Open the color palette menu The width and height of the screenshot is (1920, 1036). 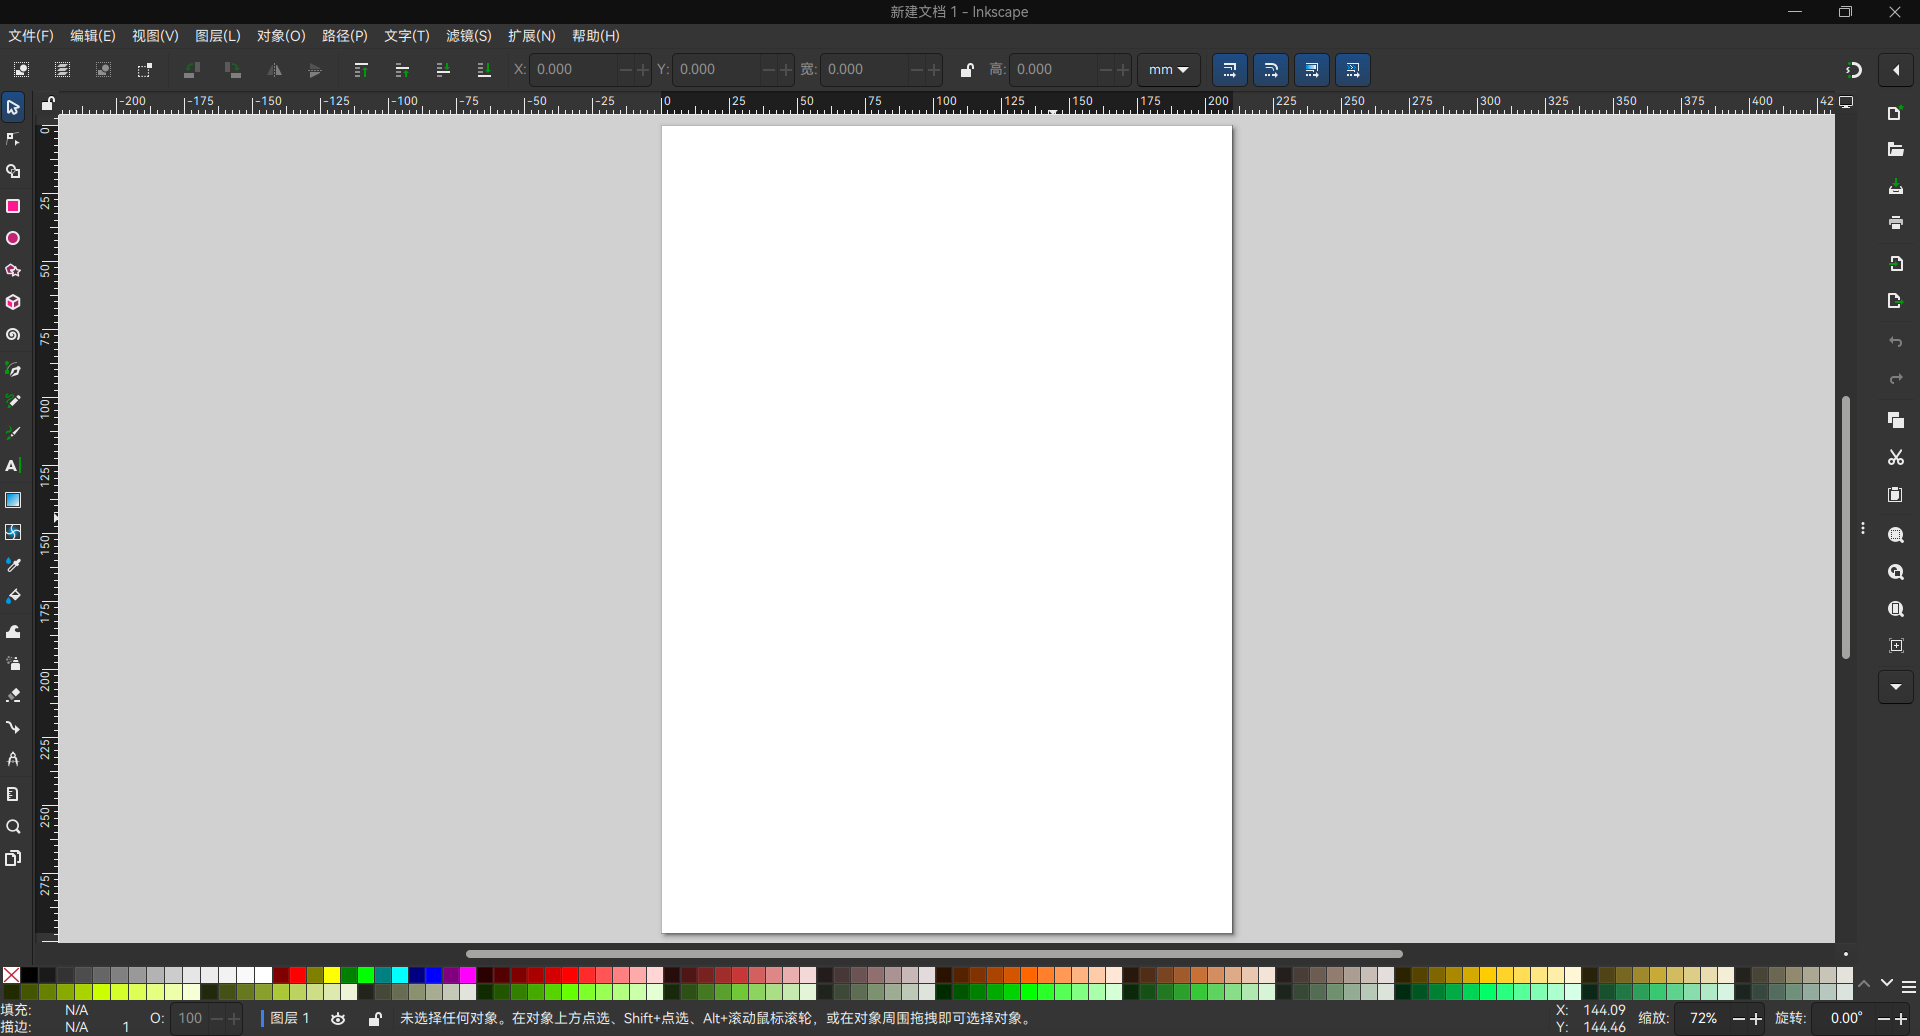[1909, 987]
